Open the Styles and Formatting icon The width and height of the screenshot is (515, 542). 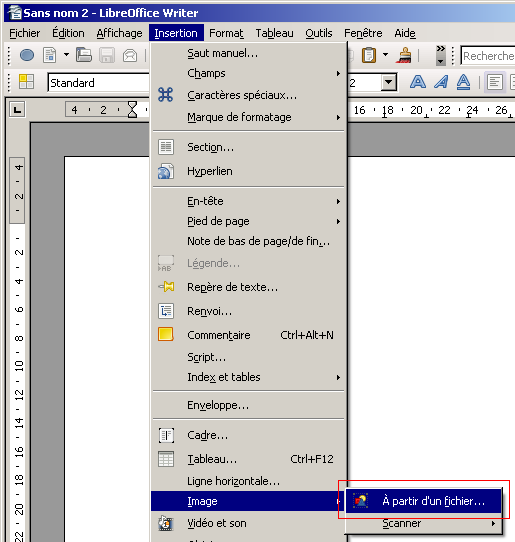point(26,82)
